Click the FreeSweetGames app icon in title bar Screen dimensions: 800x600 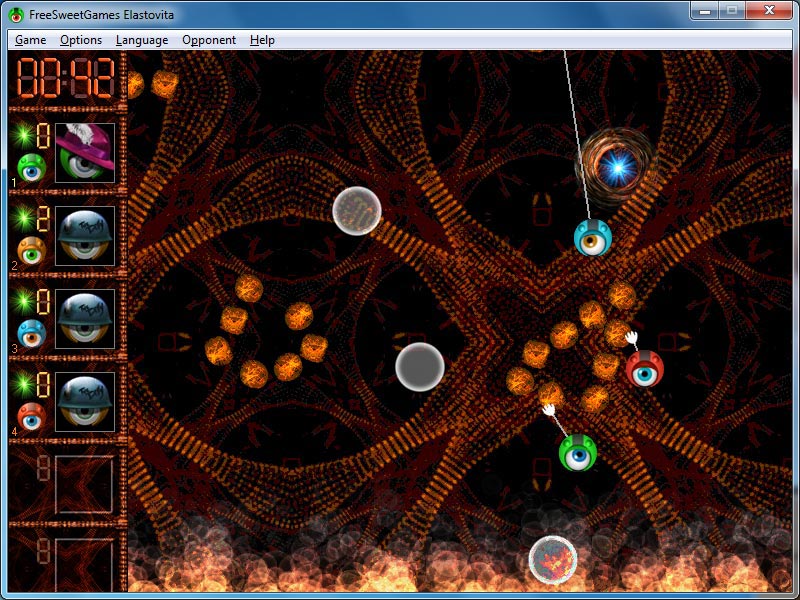[x=16, y=15]
